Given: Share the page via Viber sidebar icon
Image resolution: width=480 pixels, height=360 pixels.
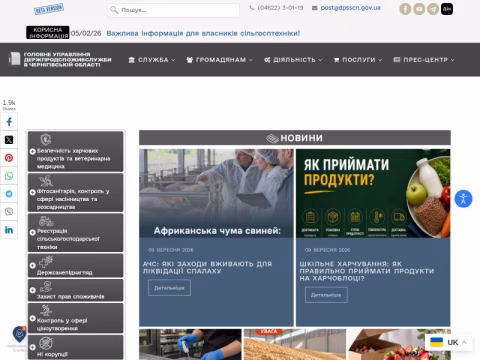Looking at the screenshot, I should tap(9, 212).
